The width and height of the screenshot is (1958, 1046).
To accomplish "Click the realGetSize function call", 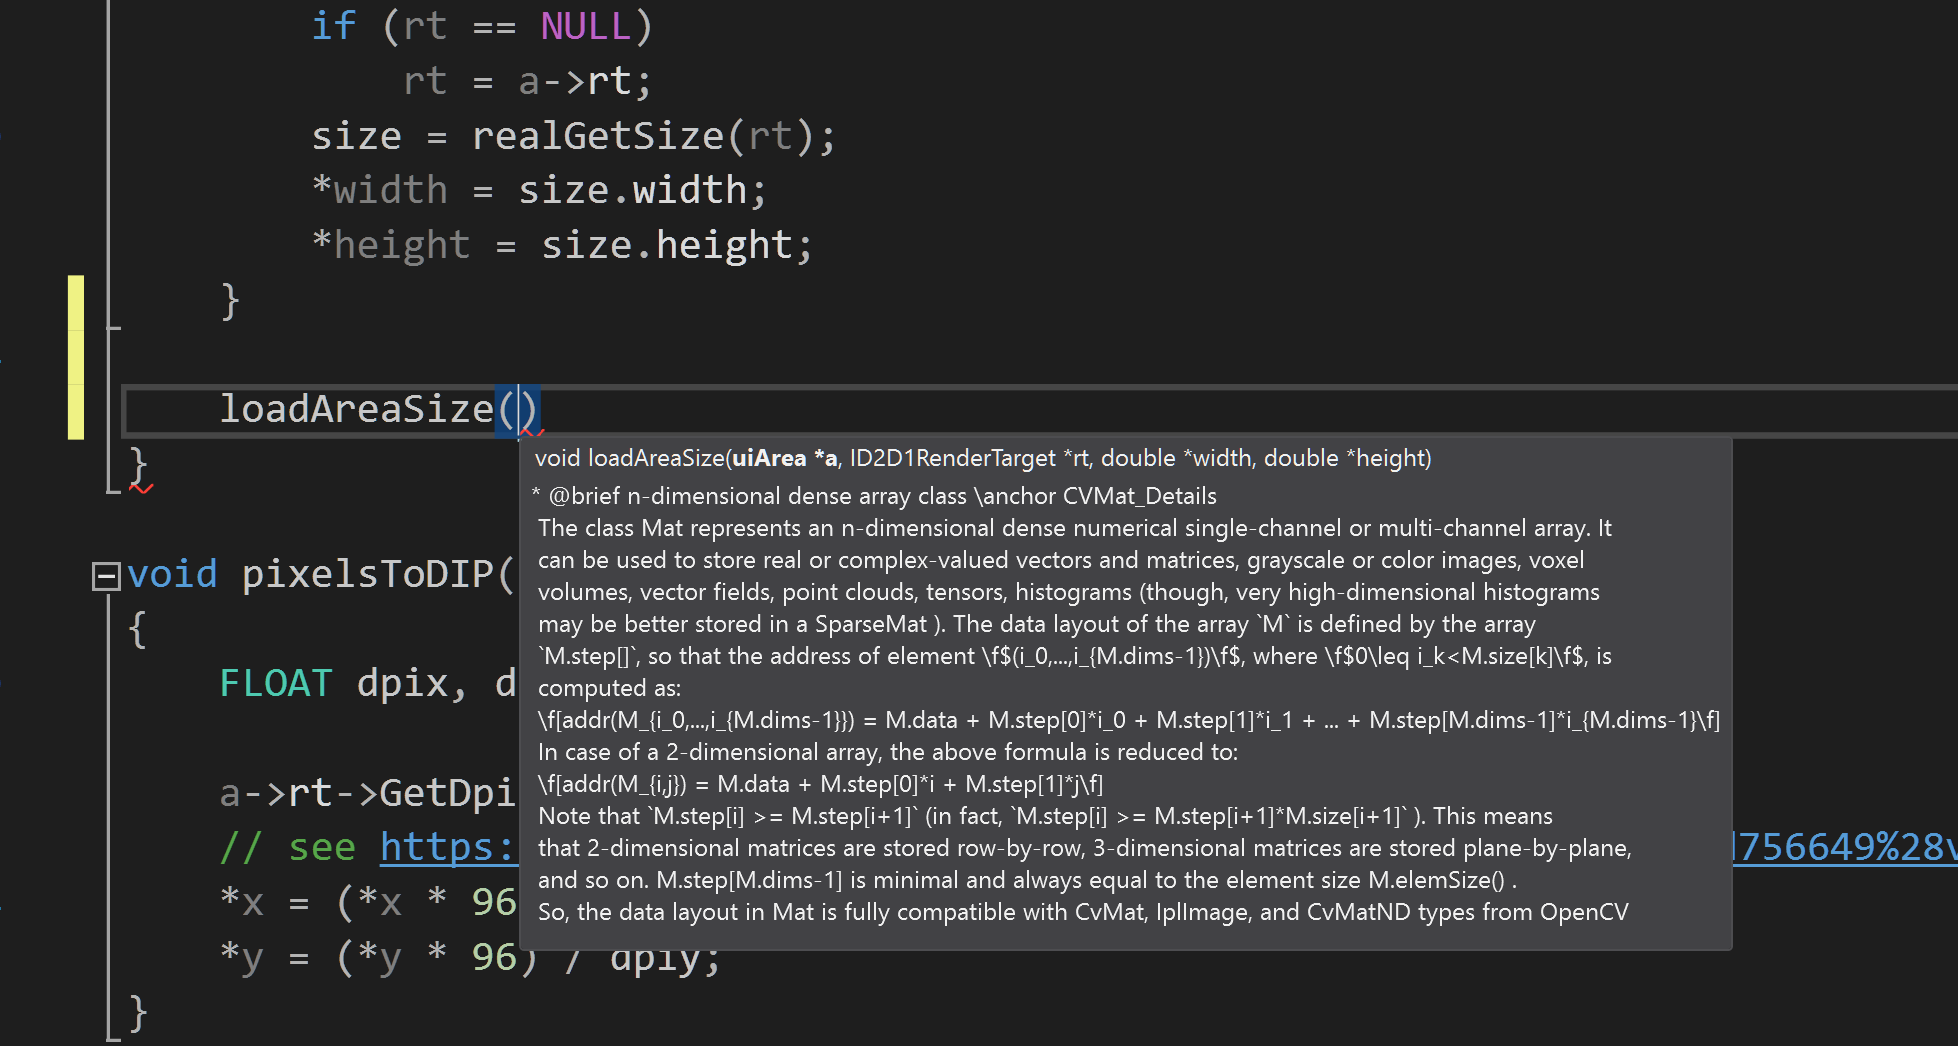I will [597, 136].
